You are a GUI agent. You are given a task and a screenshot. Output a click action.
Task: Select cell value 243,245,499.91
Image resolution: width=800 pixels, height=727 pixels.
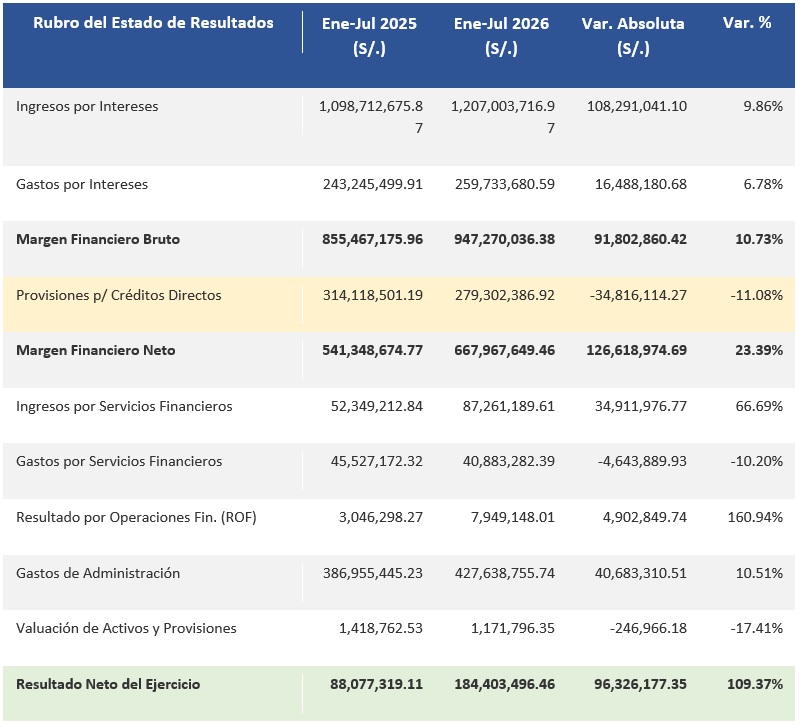(x=373, y=184)
